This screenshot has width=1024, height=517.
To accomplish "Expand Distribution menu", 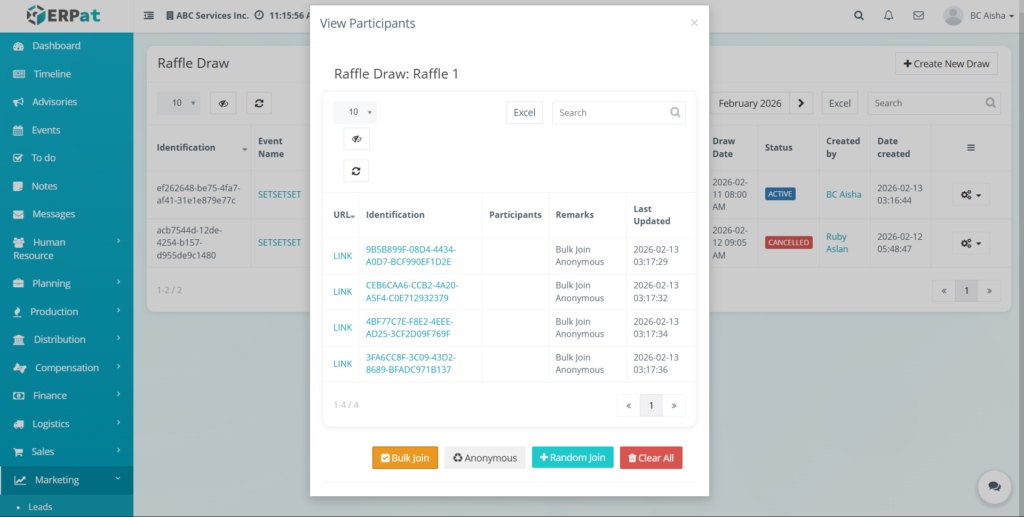I will point(67,339).
